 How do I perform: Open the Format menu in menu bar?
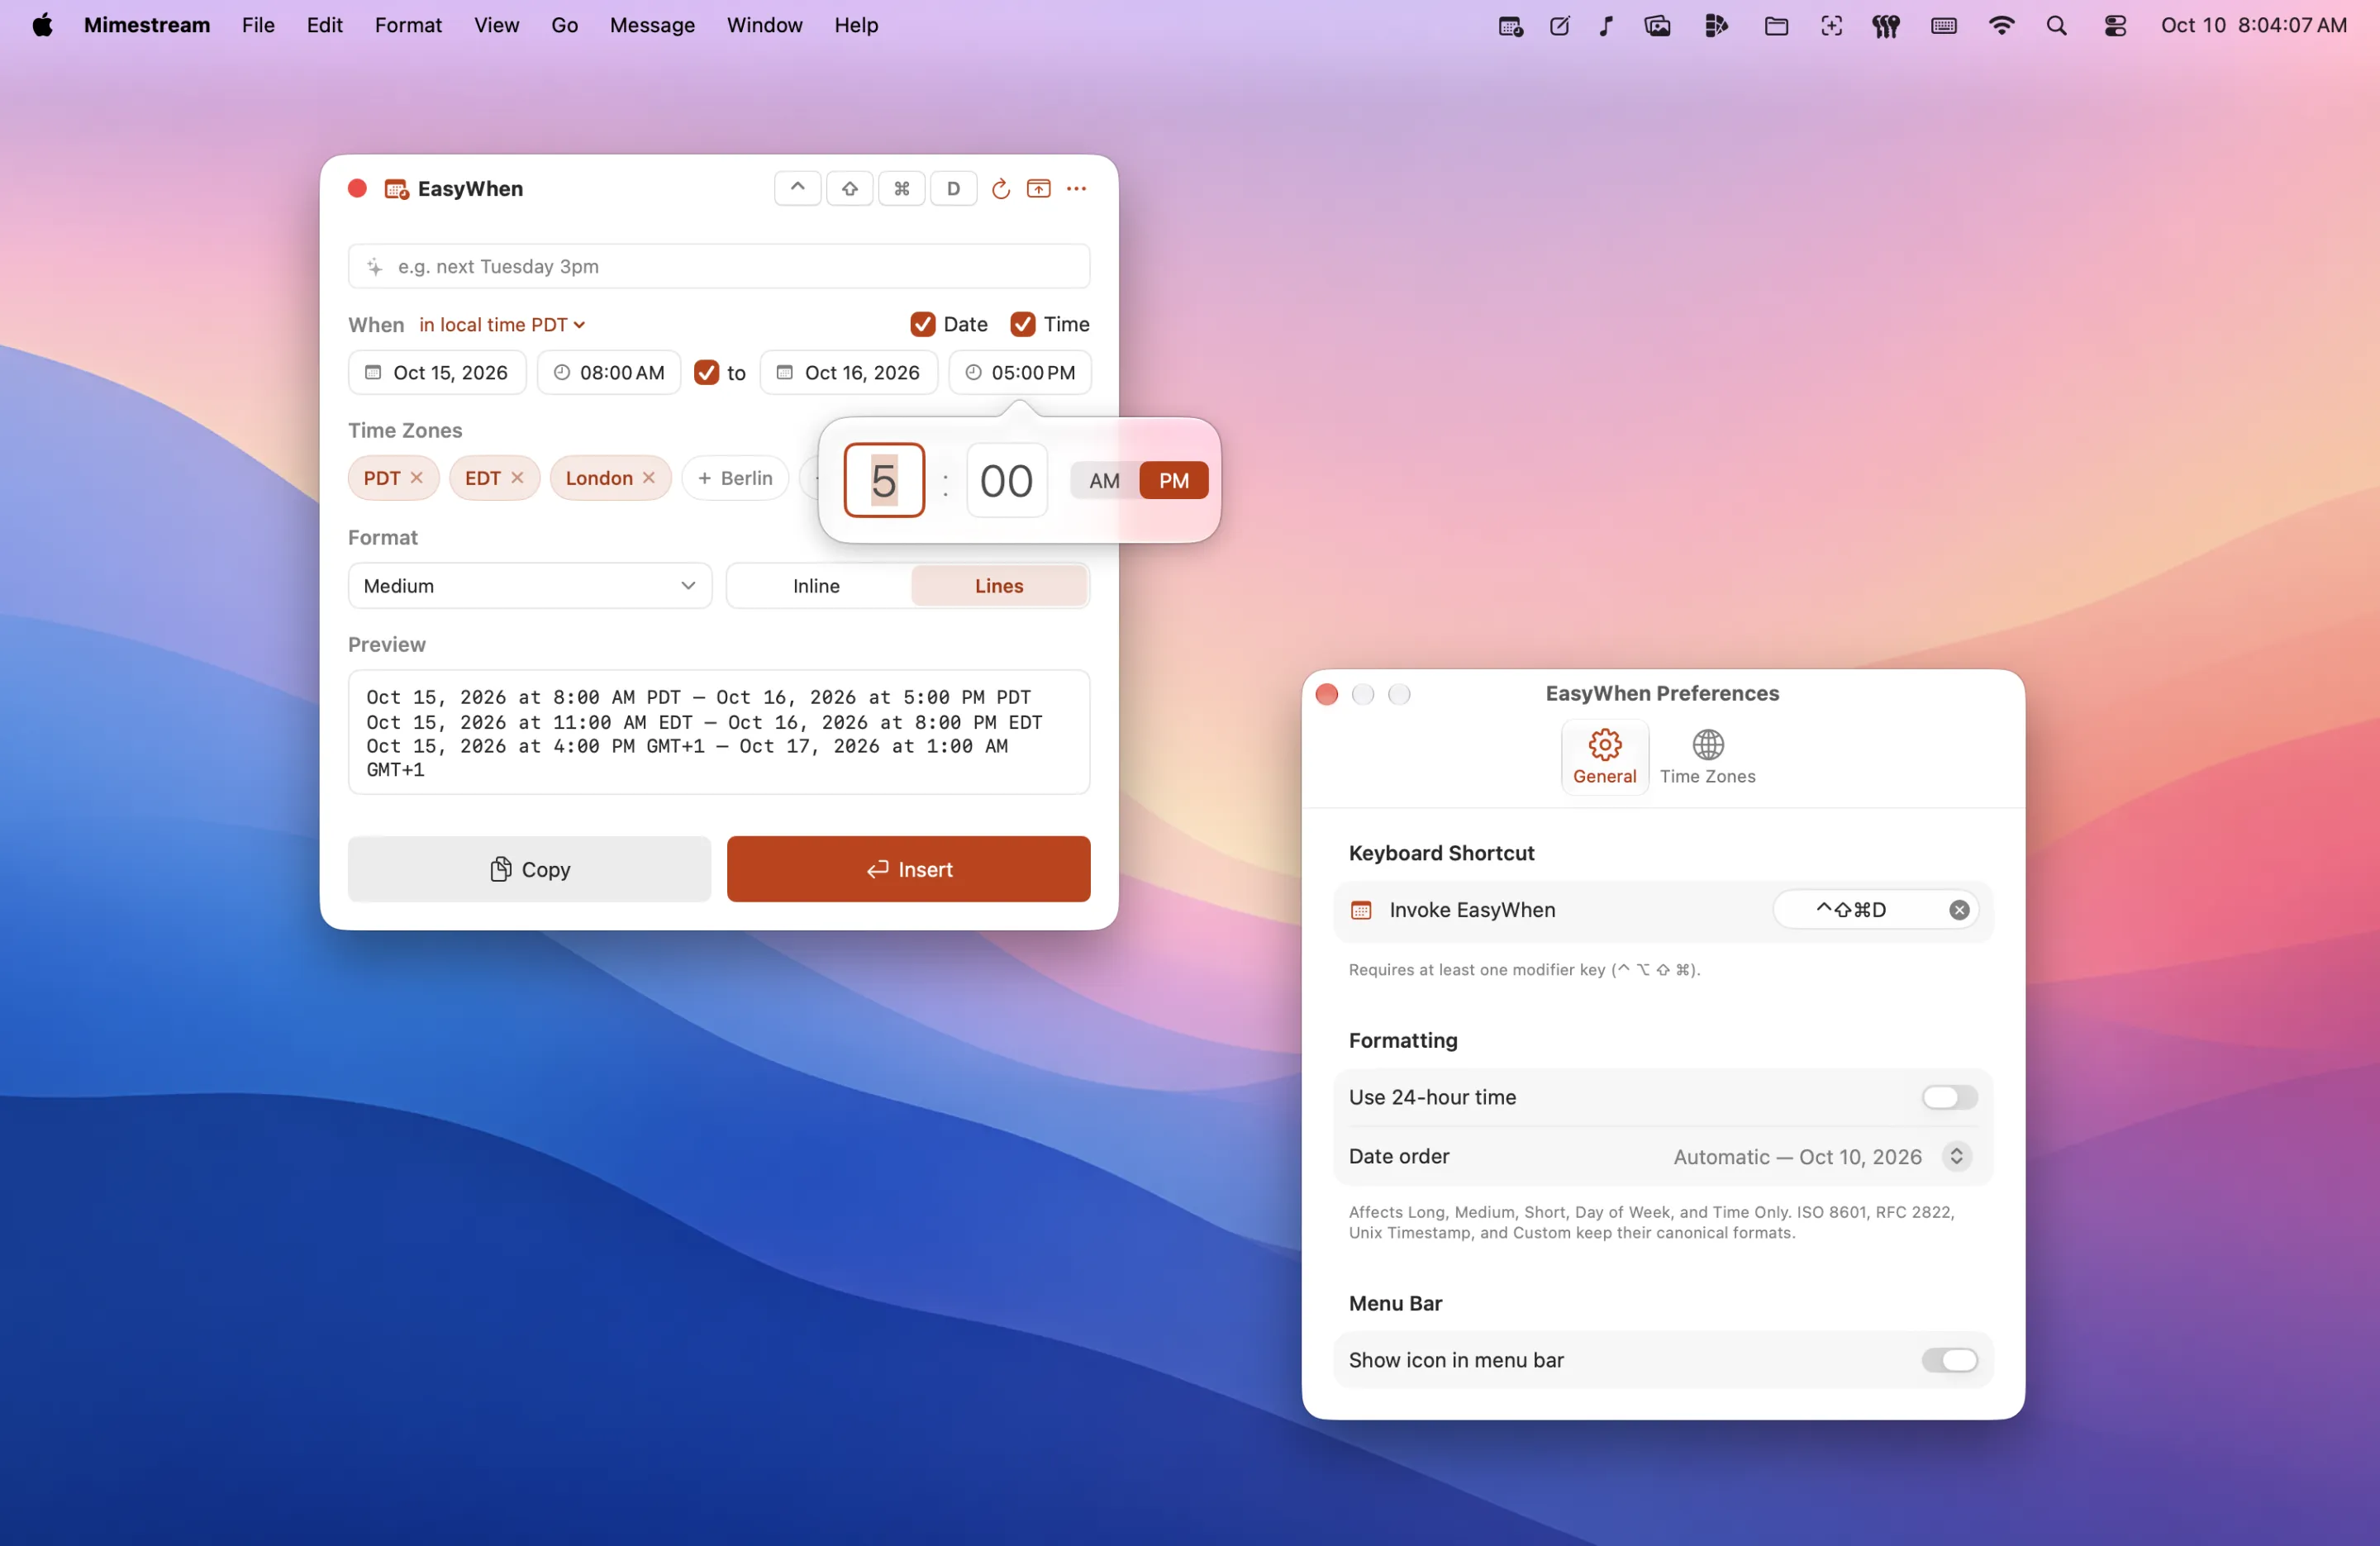point(408,25)
